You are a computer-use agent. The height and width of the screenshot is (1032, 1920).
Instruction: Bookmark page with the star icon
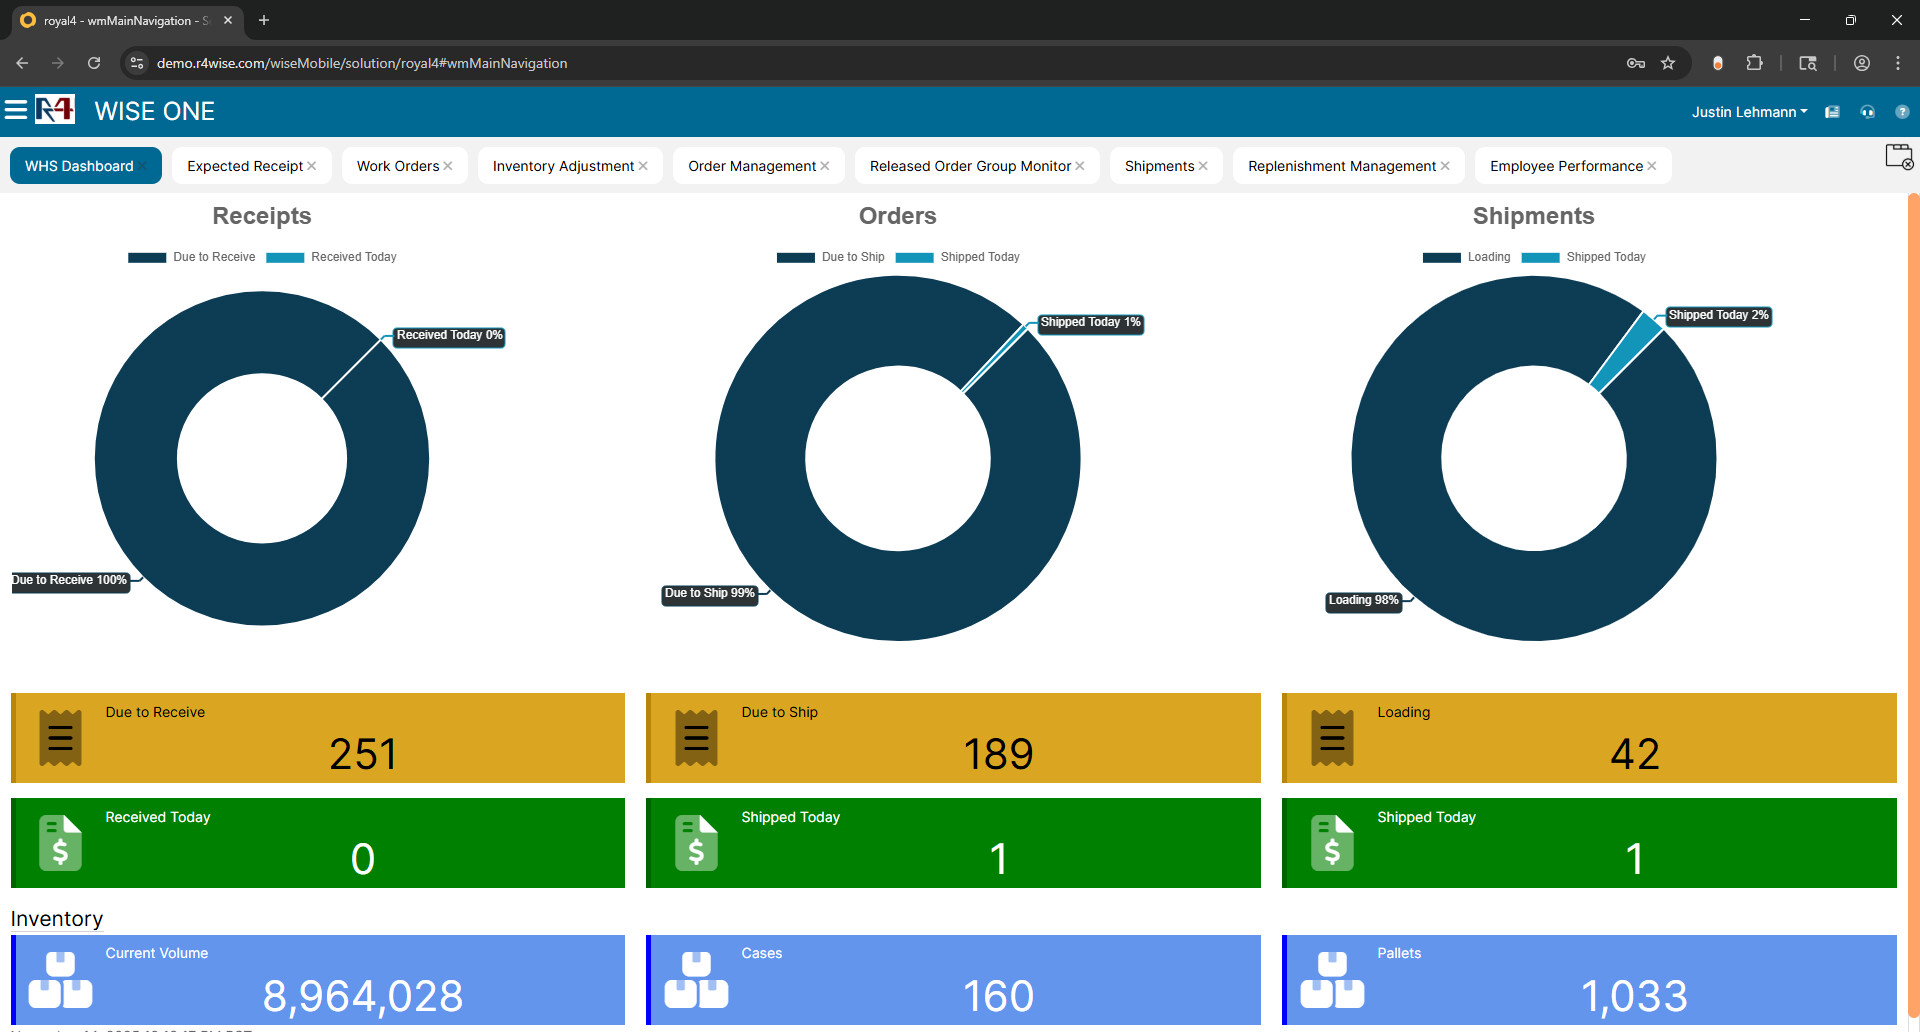tap(1668, 63)
